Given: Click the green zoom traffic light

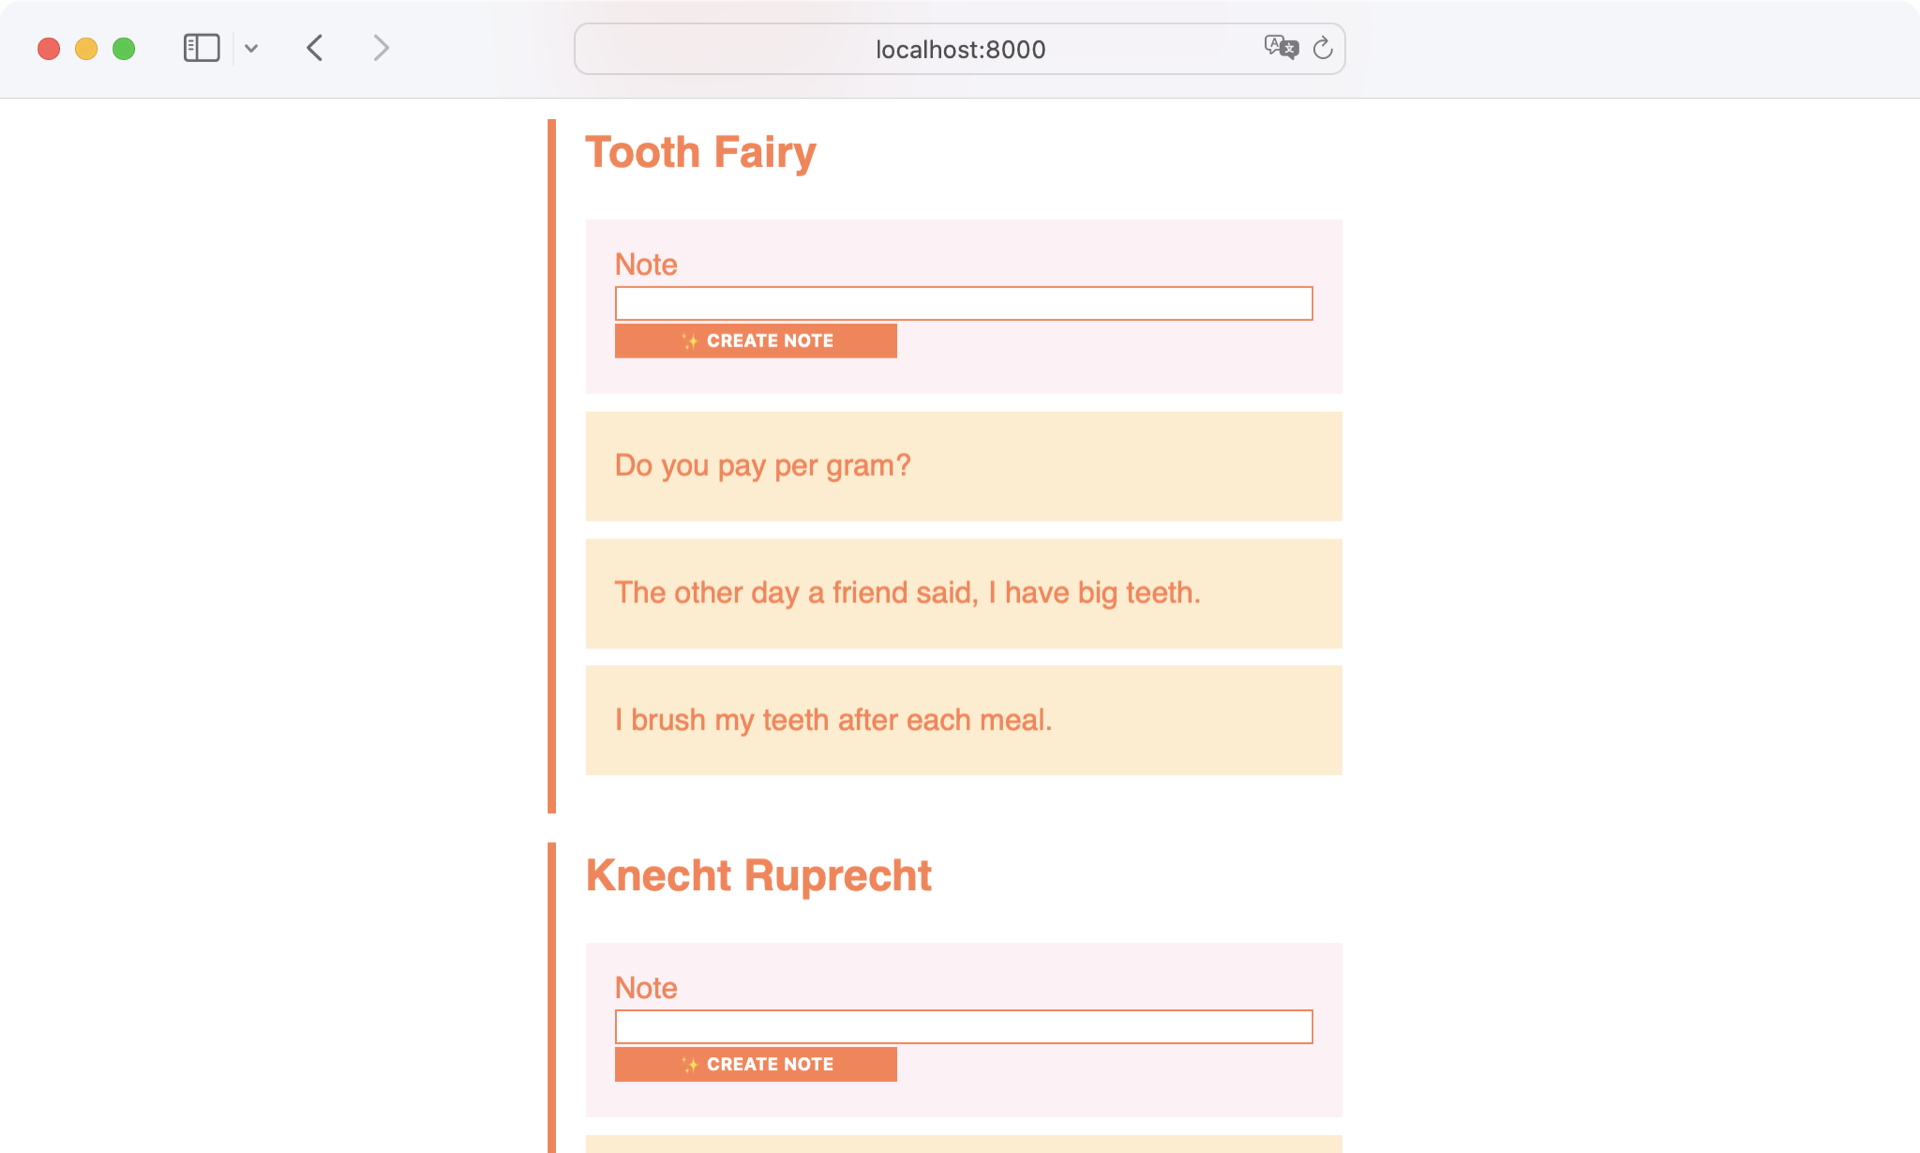Looking at the screenshot, I should pyautogui.click(x=123, y=47).
